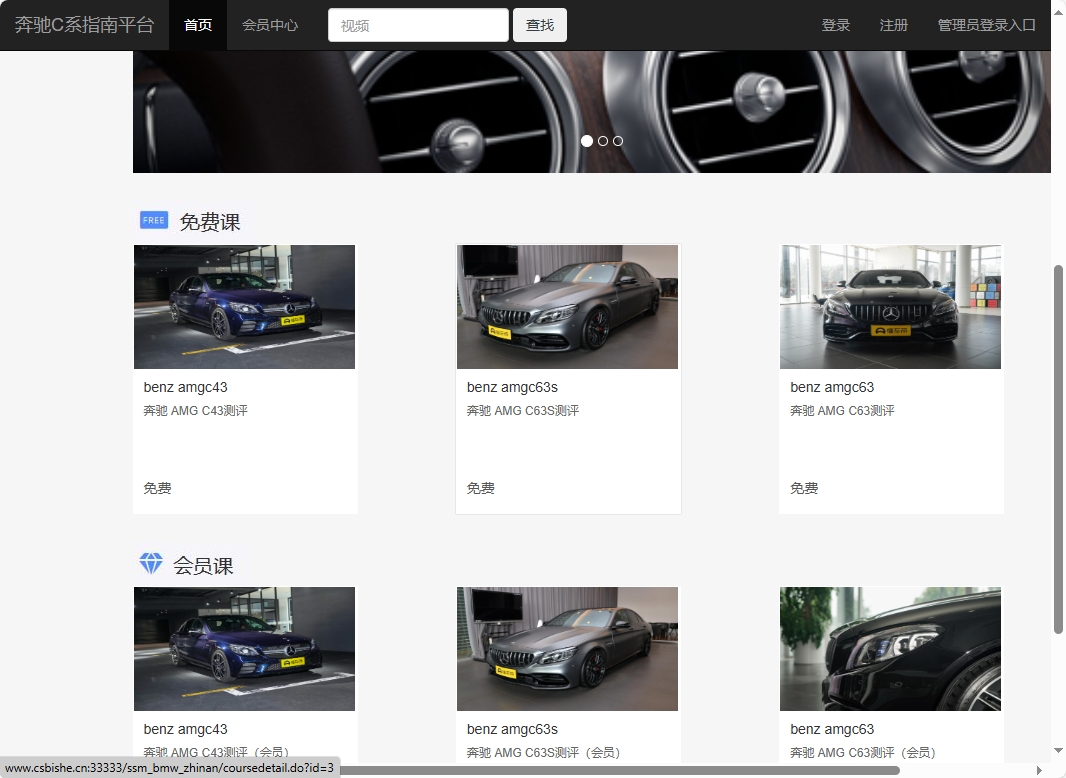1066x778 pixels.
Task: Open member course blue amgc43 thumbnail
Action: [x=244, y=649]
